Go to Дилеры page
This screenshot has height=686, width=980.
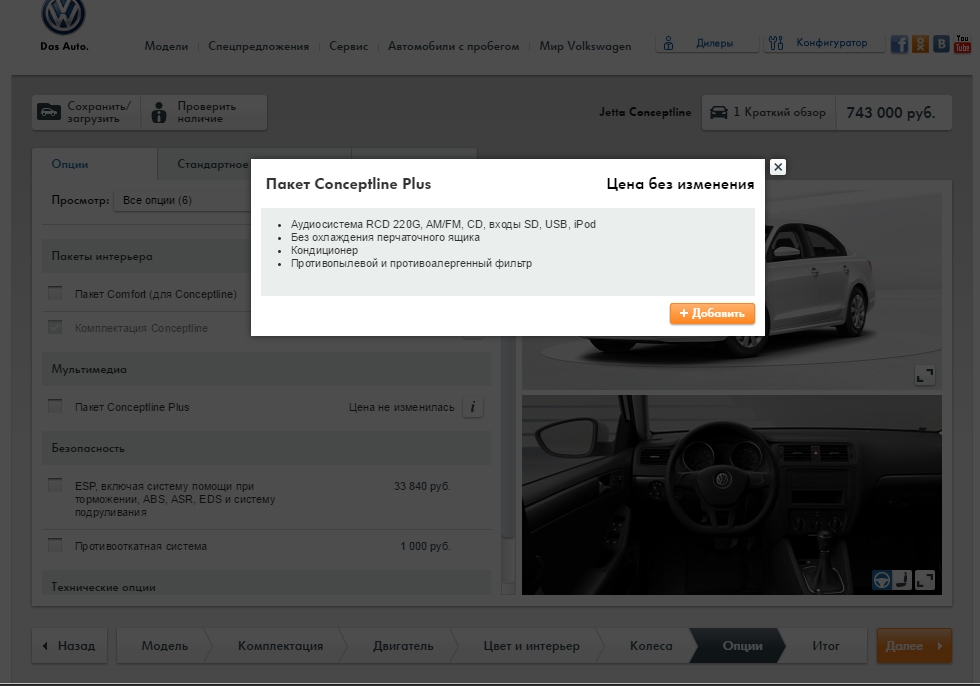click(x=707, y=43)
